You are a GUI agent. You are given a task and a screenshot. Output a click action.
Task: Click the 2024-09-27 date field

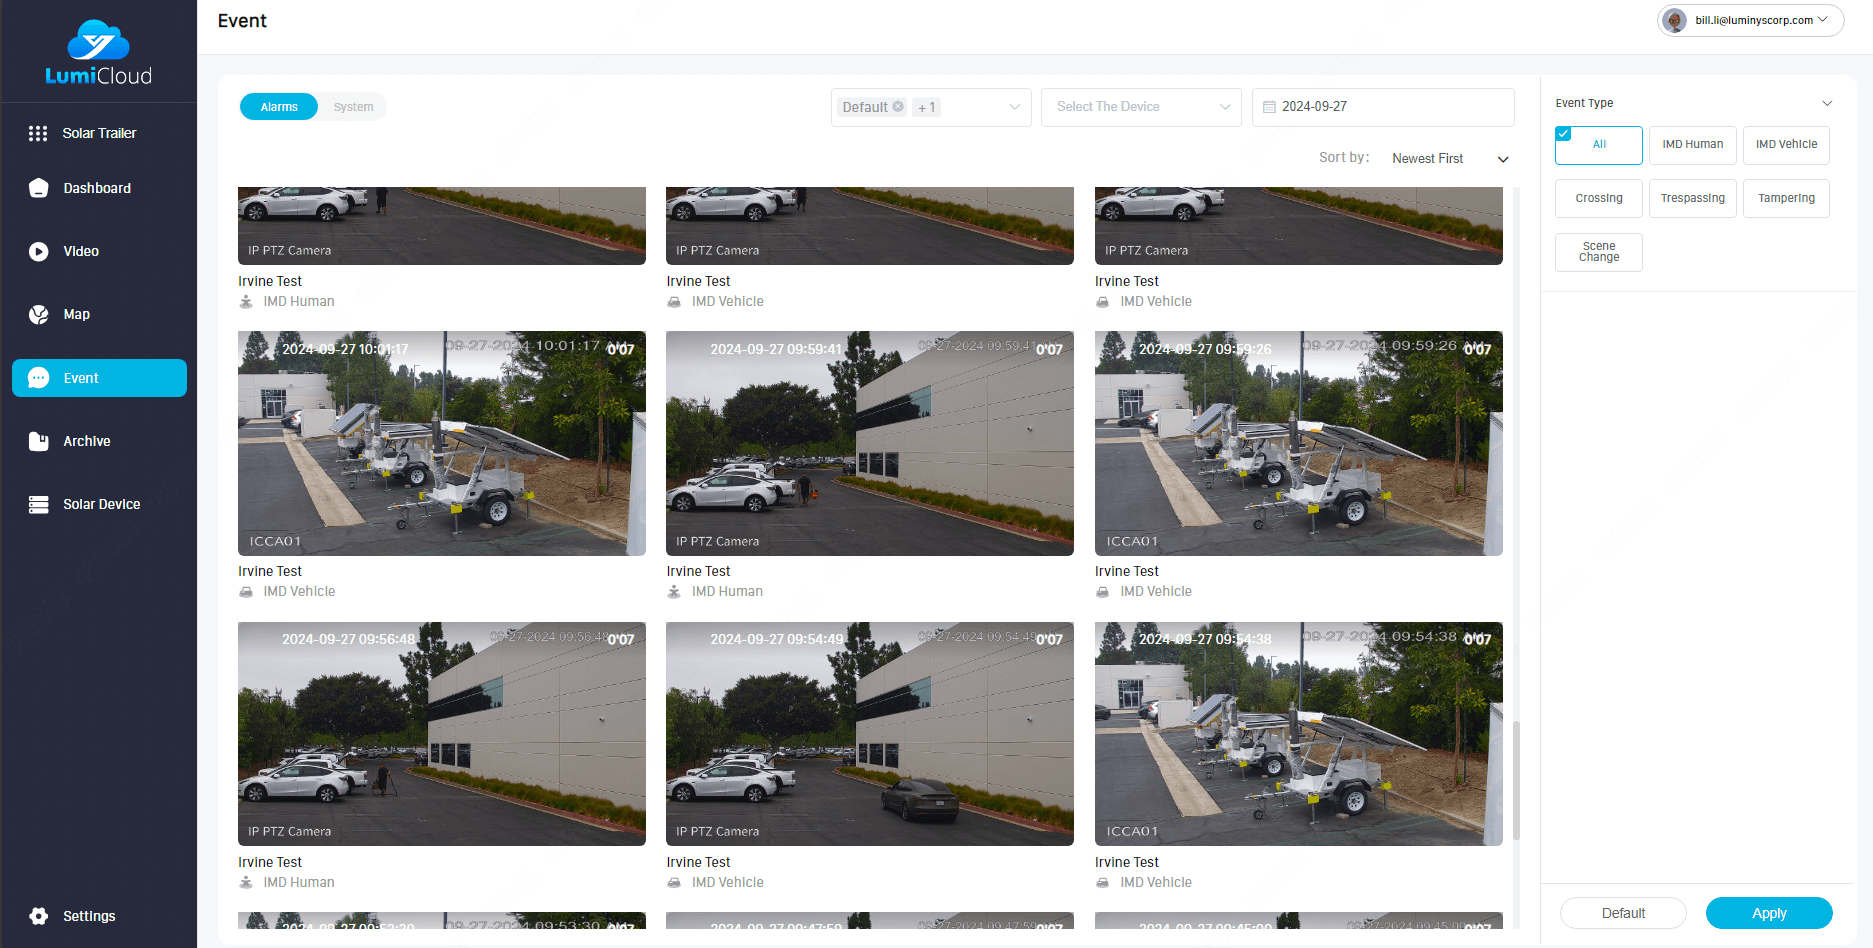pos(1382,107)
